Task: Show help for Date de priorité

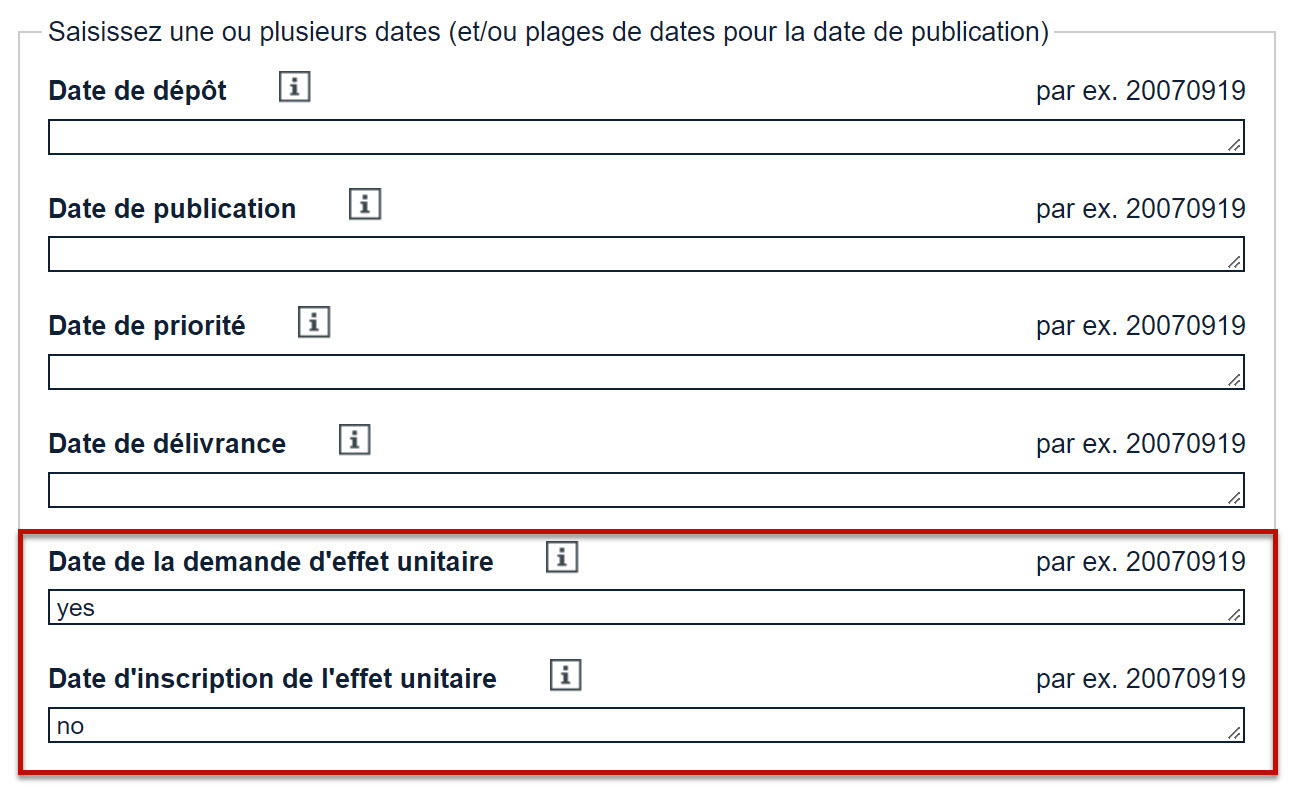Action: click(x=314, y=323)
